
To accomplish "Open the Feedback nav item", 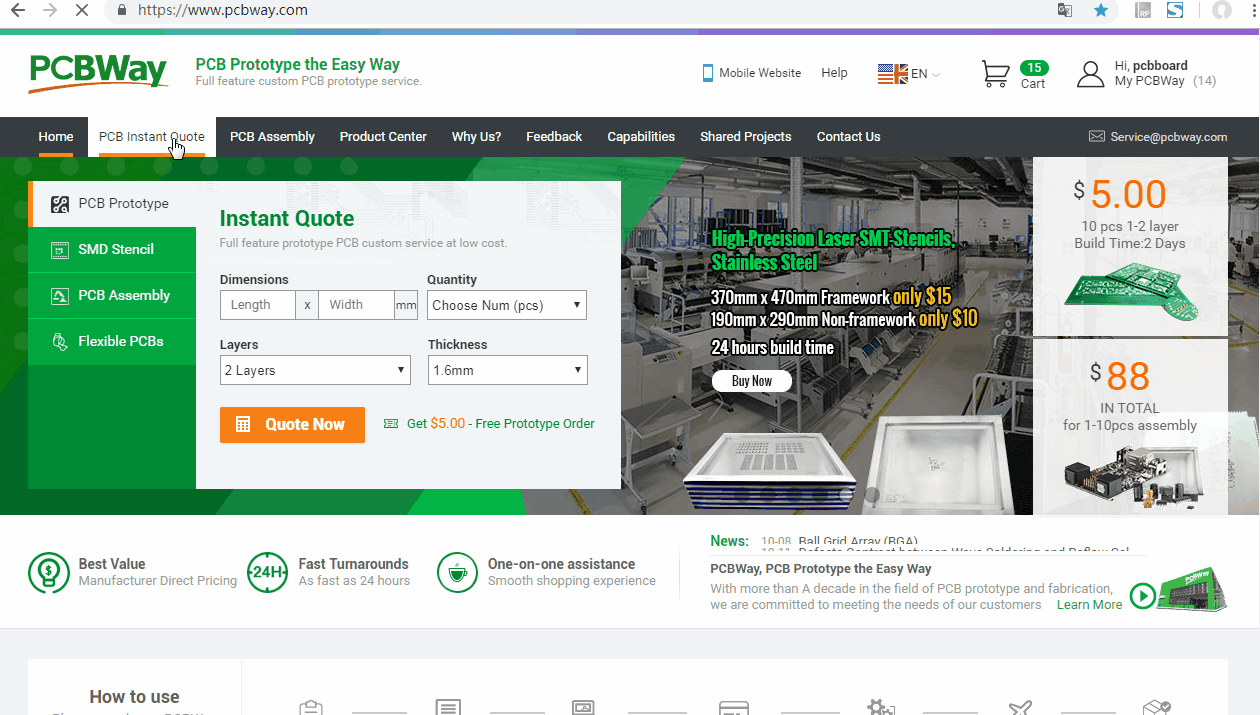I will (x=554, y=137).
